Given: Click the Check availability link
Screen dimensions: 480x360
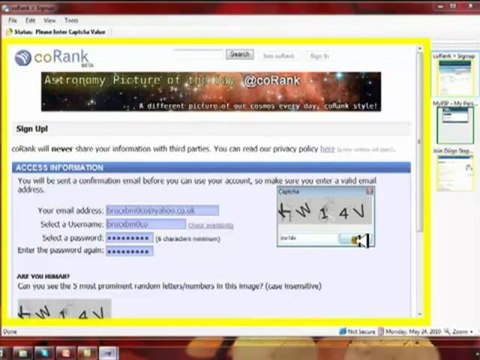Looking at the screenshot, I should pyautogui.click(x=211, y=226).
